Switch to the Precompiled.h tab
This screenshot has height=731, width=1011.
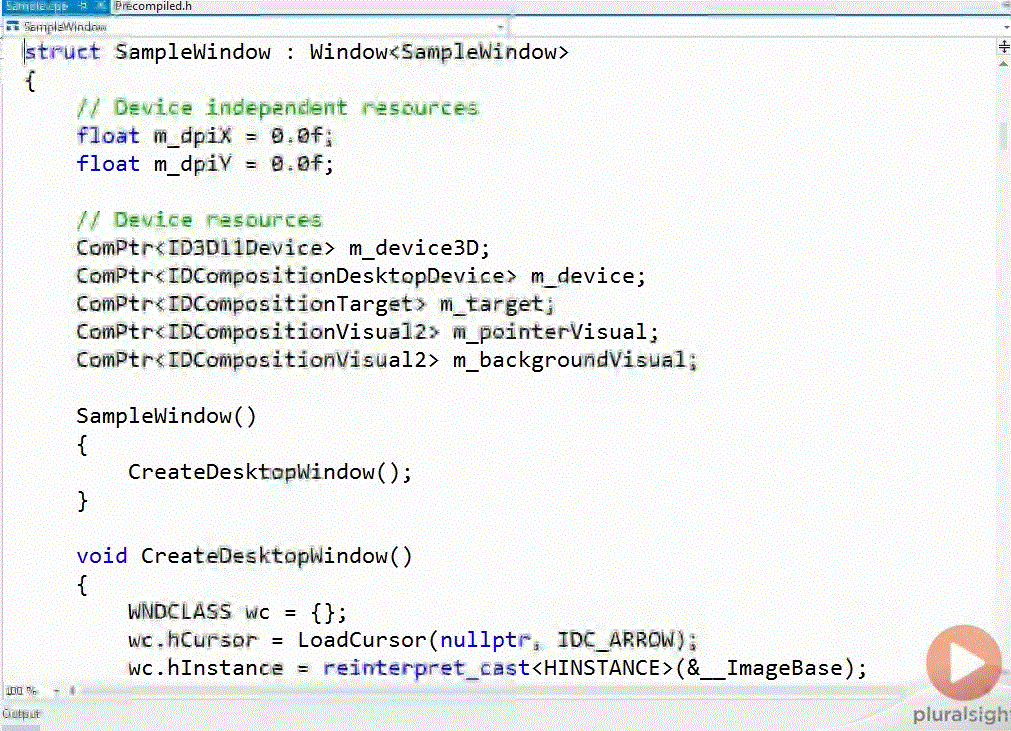[153, 6]
